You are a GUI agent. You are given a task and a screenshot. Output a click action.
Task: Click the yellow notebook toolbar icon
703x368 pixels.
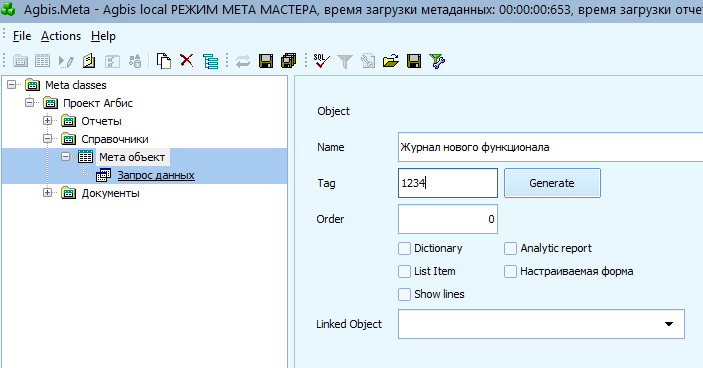click(89, 61)
